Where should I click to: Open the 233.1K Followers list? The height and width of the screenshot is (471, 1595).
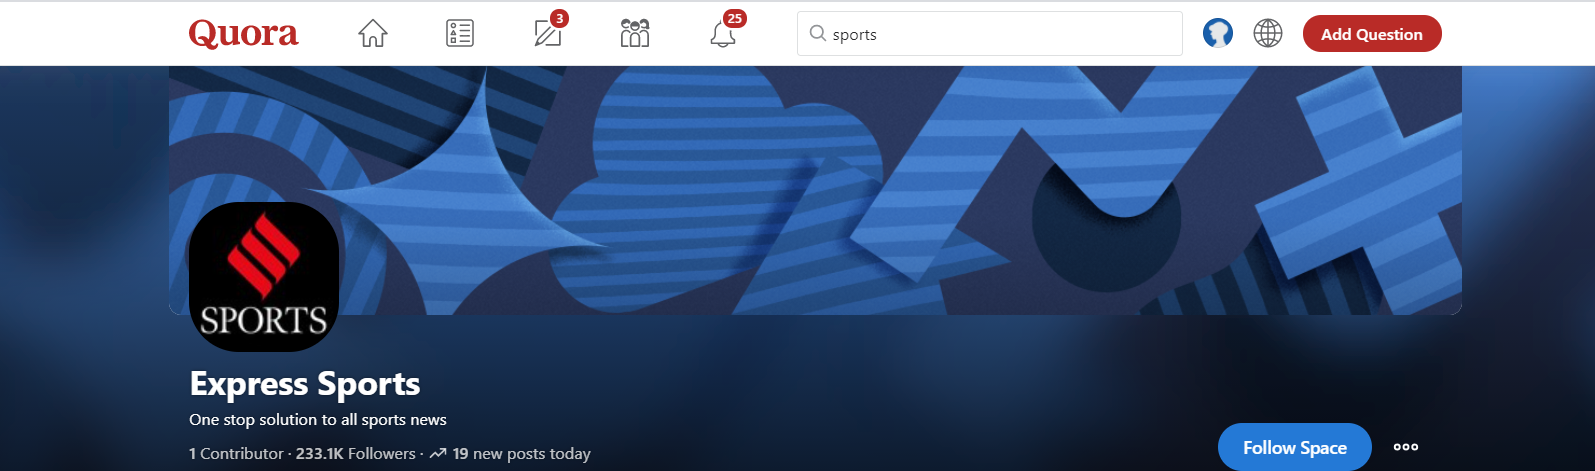tap(355, 454)
